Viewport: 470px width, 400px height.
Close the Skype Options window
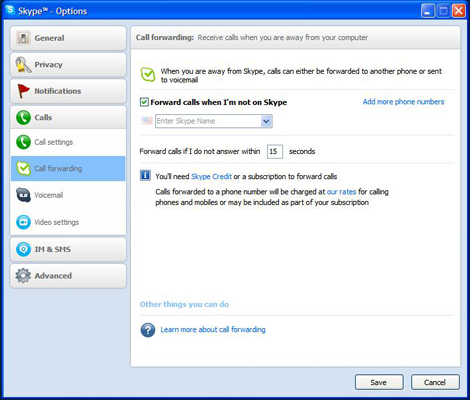459,11
